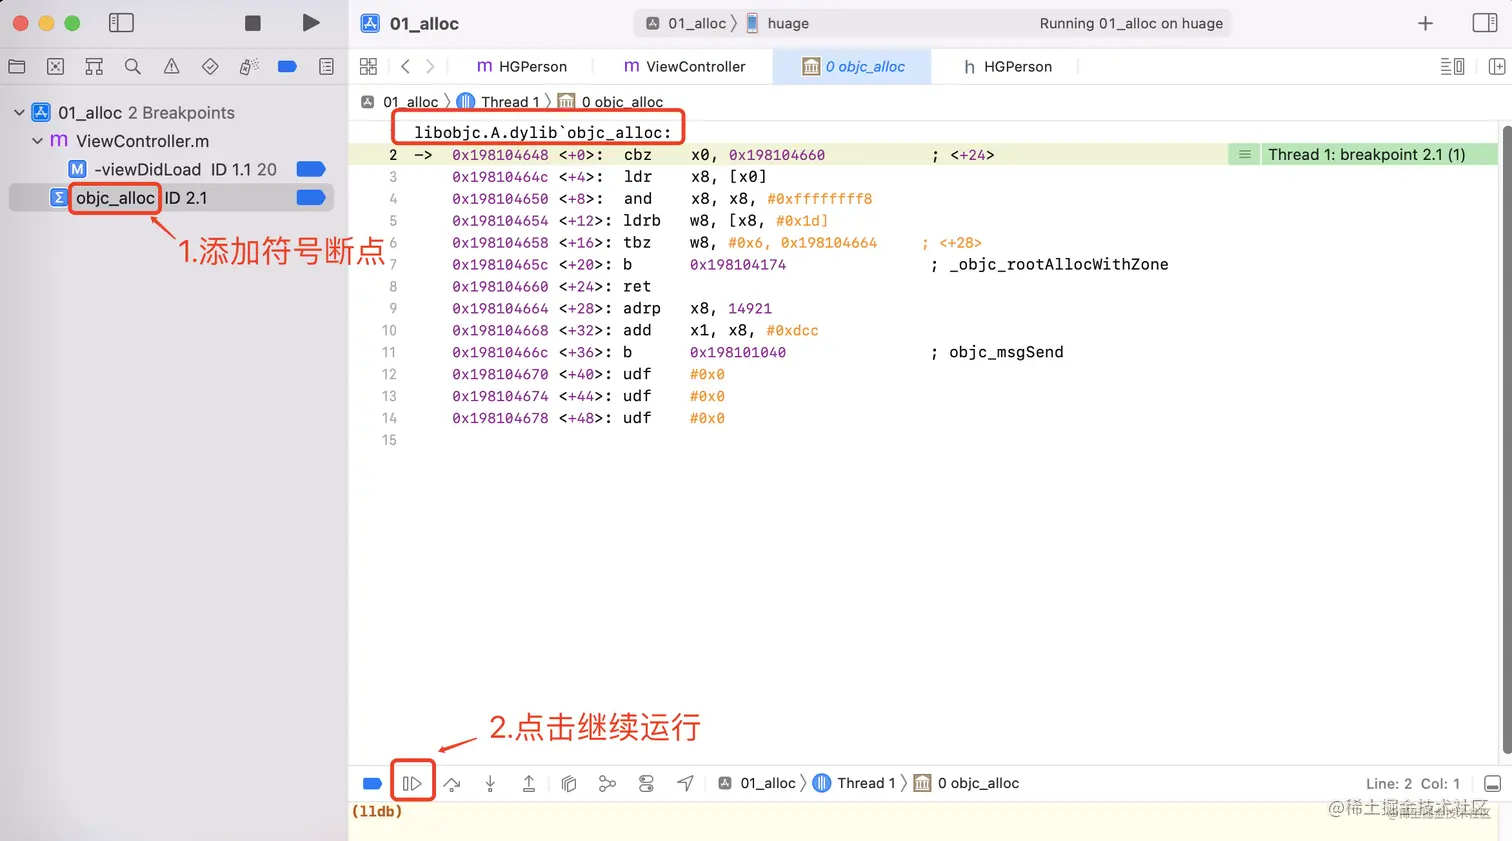Switch to the ViewController tab

(685, 66)
